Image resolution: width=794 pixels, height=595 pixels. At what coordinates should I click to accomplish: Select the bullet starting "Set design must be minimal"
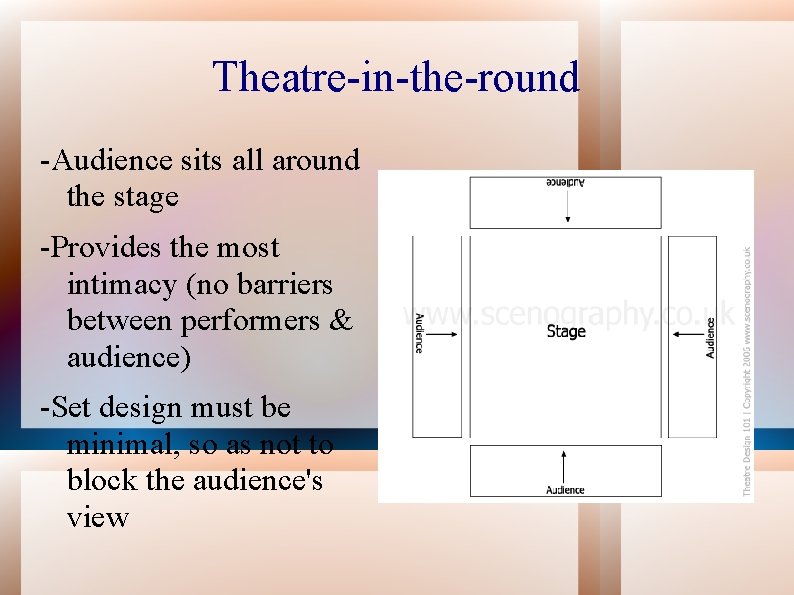[187, 462]
